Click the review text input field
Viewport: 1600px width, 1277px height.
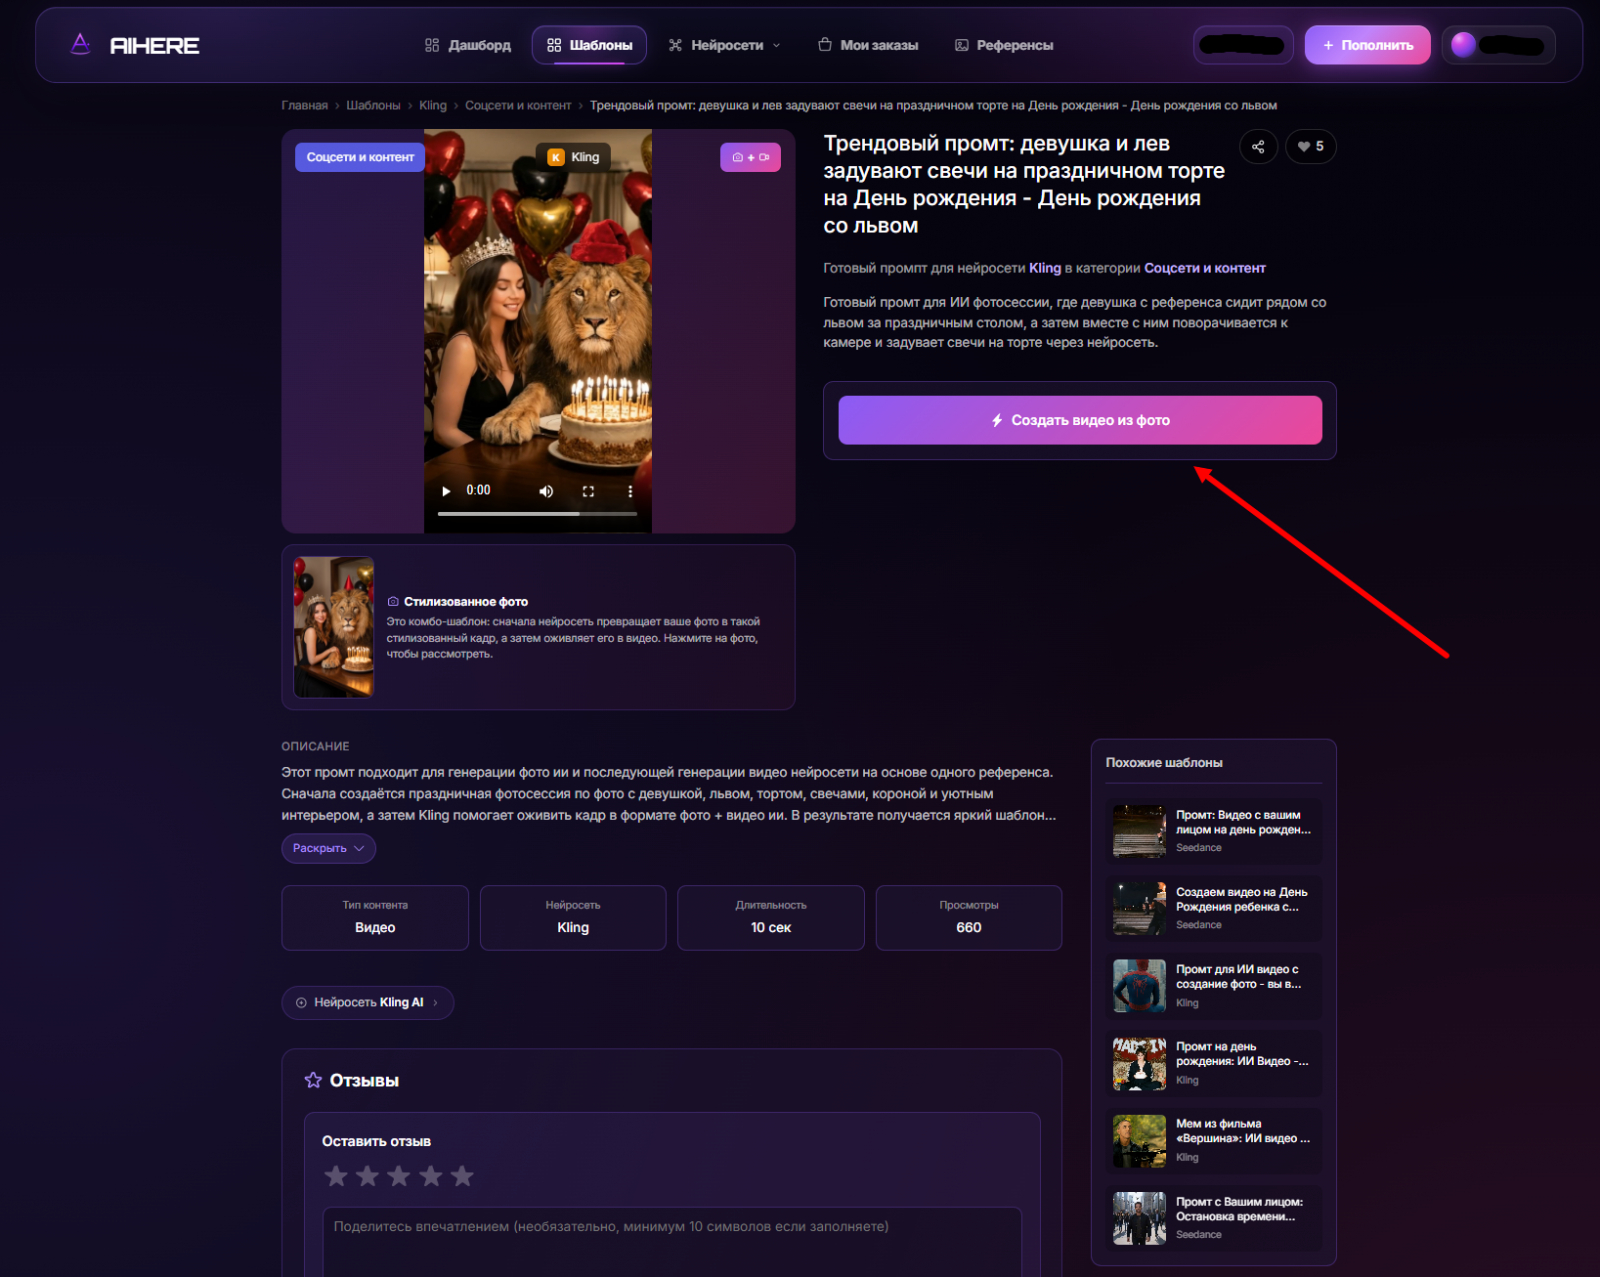click(x=672, y=1240)
